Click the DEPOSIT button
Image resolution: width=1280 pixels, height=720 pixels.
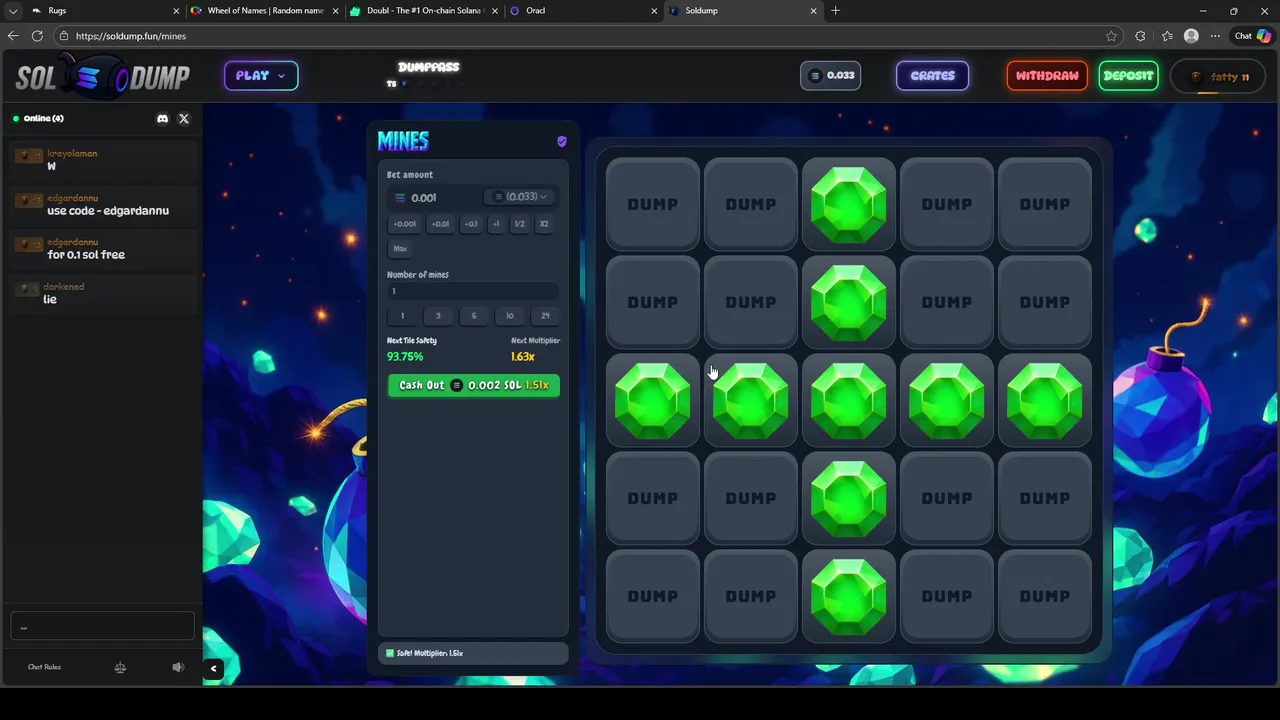click(1129, 76)
